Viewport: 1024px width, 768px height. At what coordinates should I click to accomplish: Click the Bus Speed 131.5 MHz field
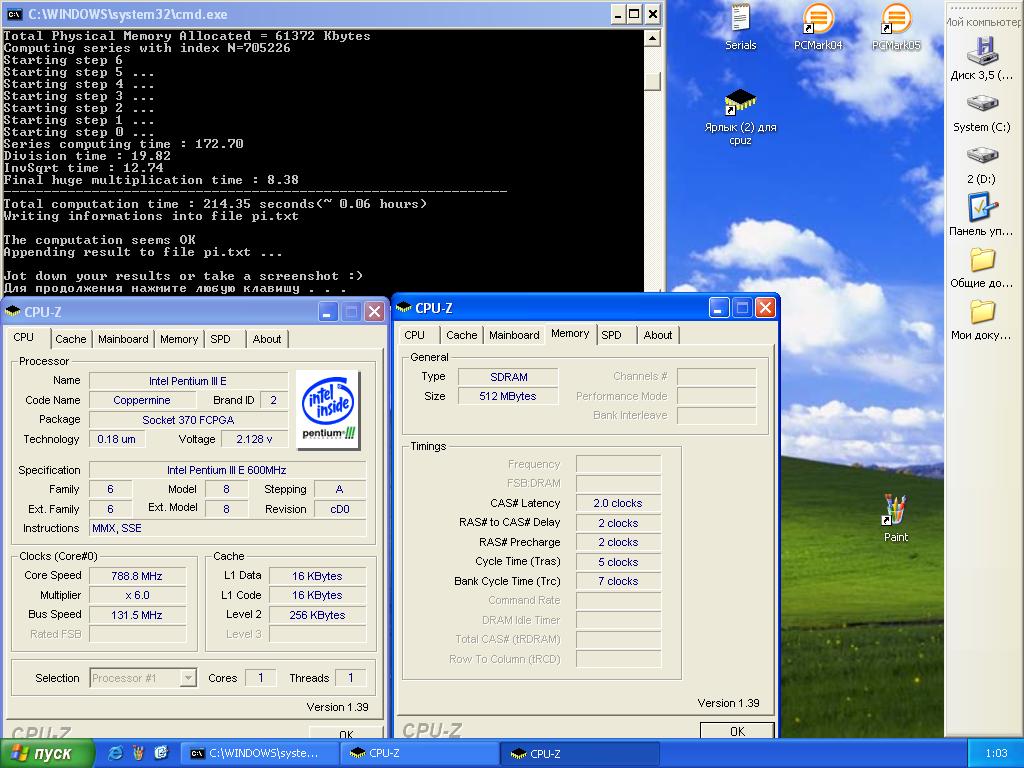tap(137, 615)
